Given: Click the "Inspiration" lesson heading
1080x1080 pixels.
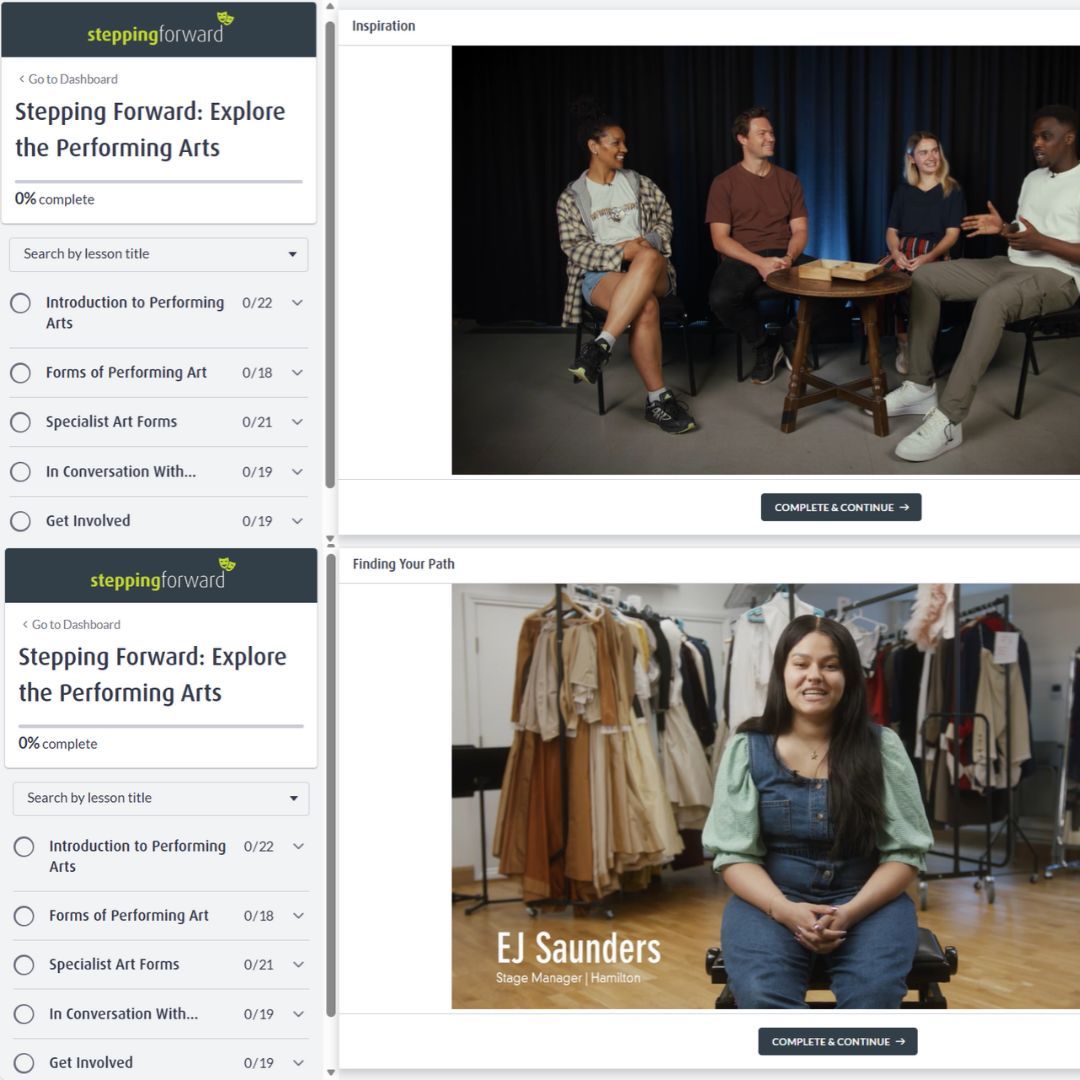Looking at the screenshot, I should pyautogui.click(x=384, y=26).
